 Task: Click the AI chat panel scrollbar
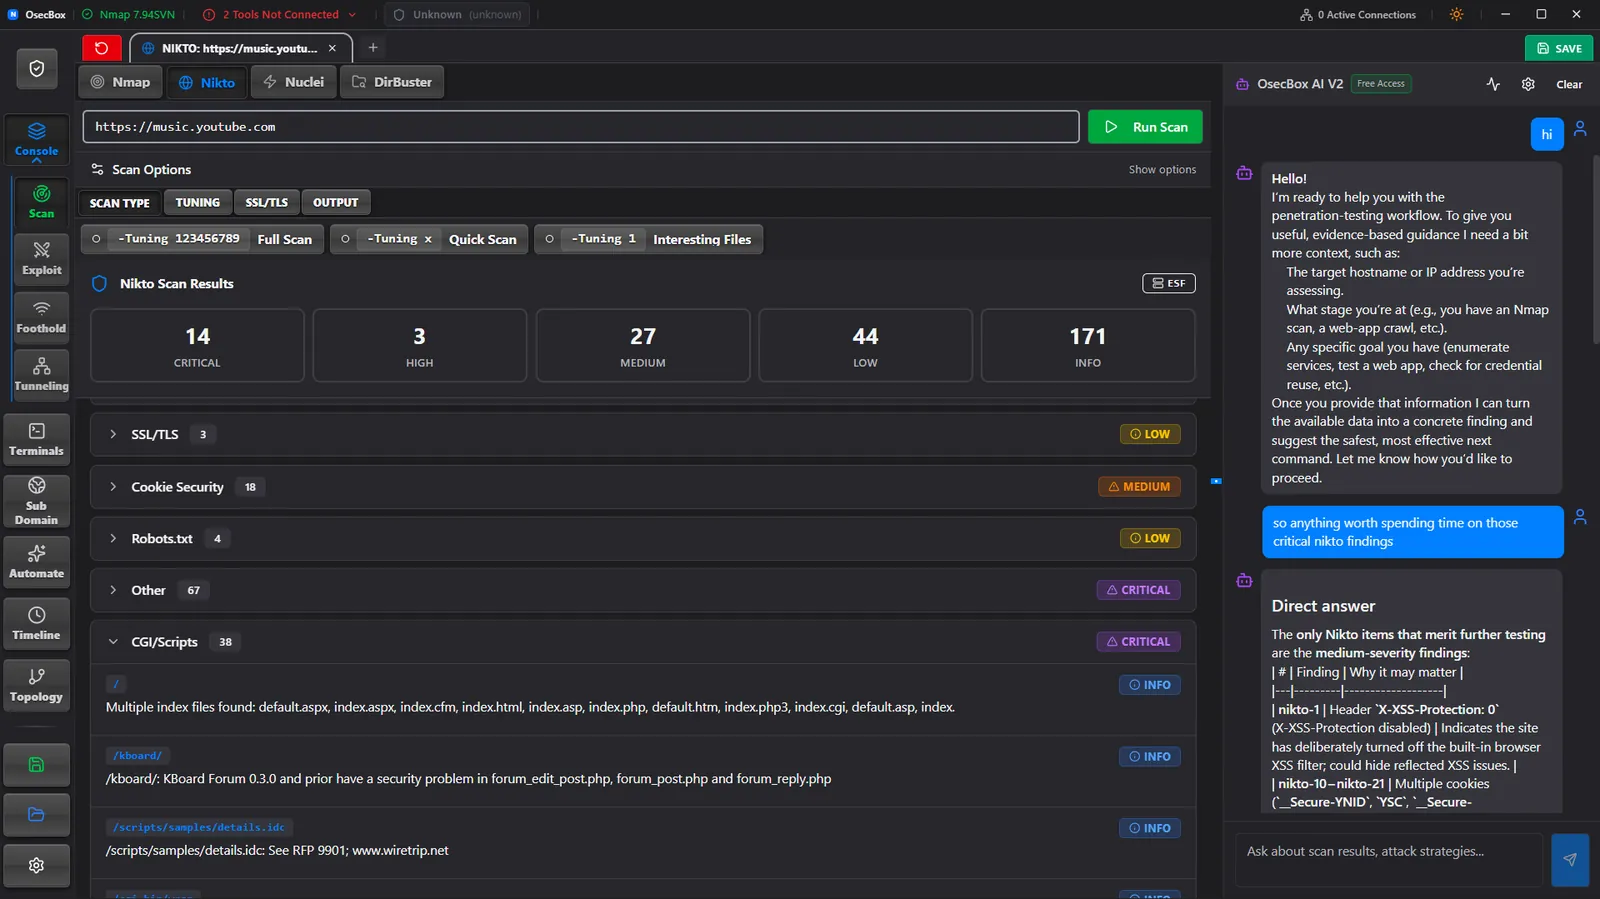coord(1596,250)
